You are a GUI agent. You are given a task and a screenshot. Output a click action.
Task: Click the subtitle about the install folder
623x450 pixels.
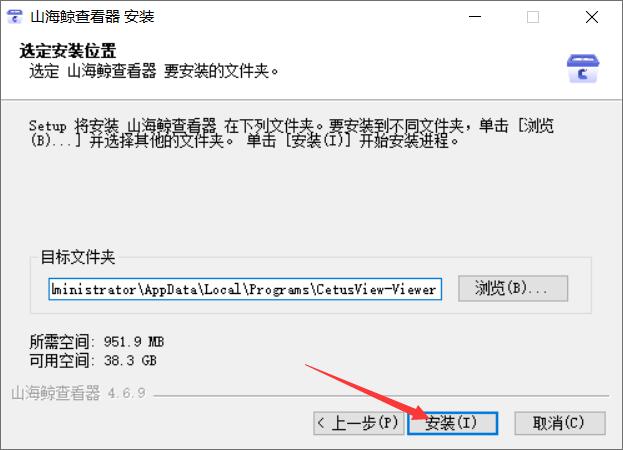(154, 71)
